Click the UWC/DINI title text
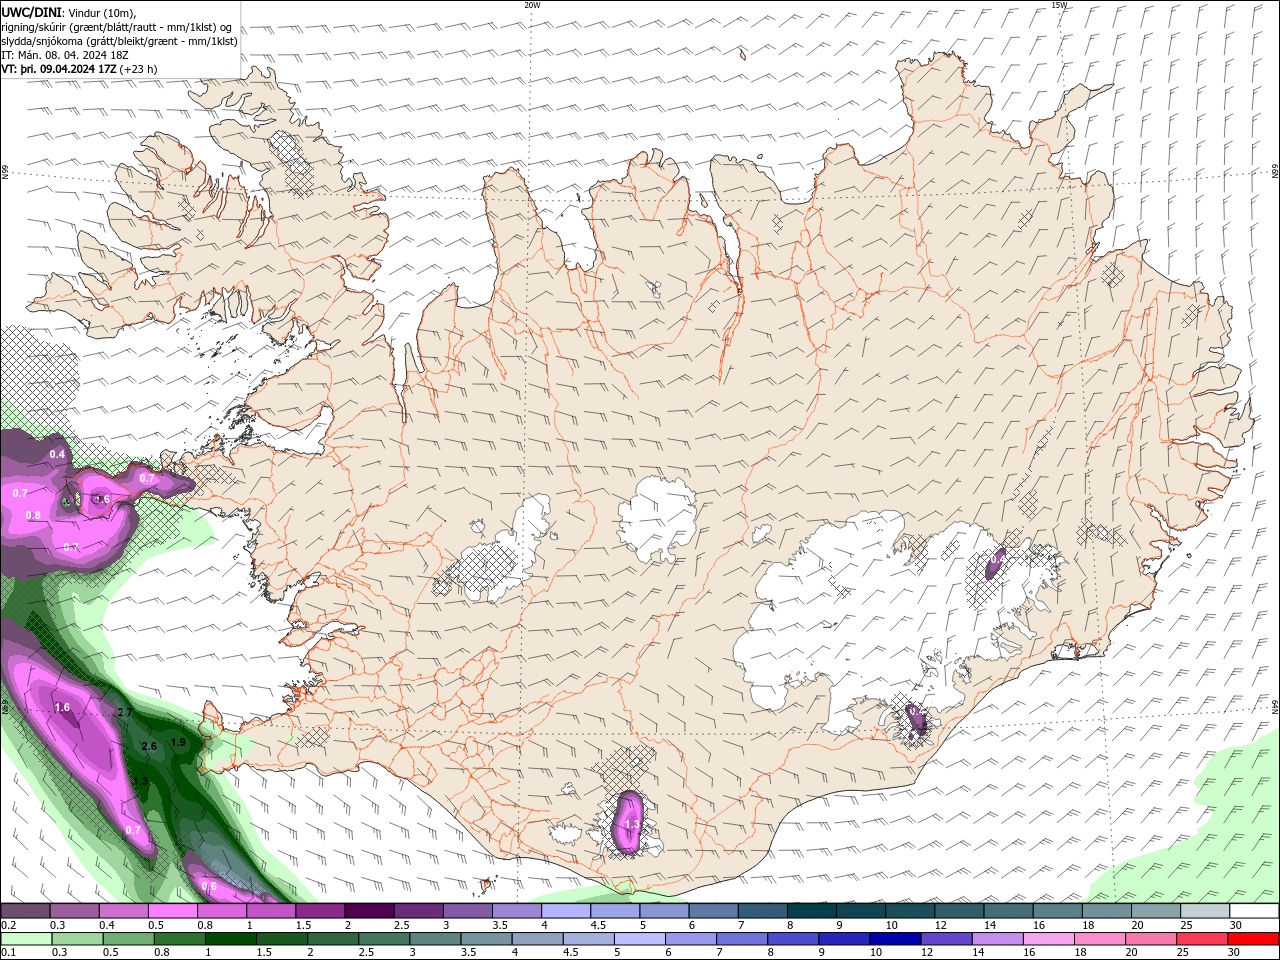Viewport: 1280px width, 960px height. [31, 11]
